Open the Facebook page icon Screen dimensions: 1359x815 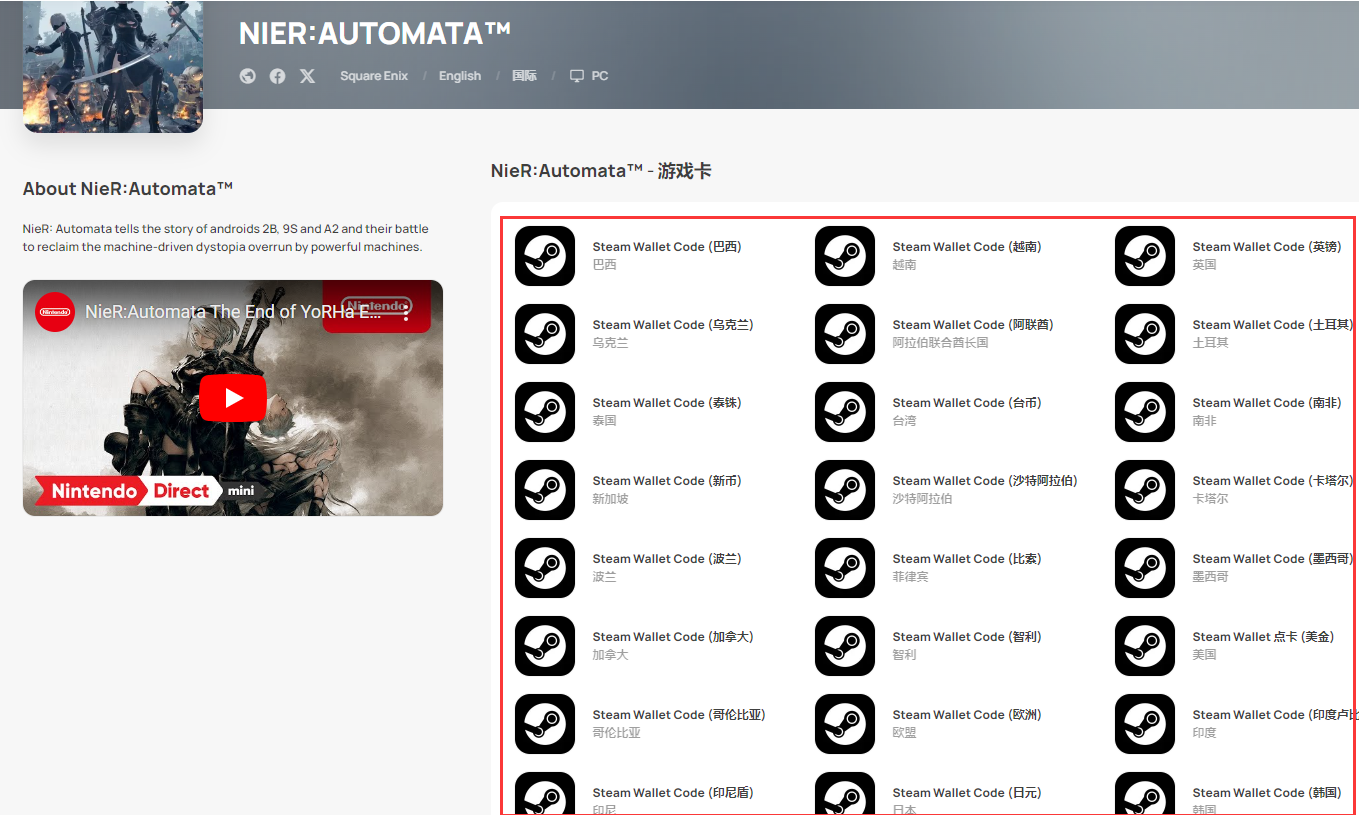(277, 76)
